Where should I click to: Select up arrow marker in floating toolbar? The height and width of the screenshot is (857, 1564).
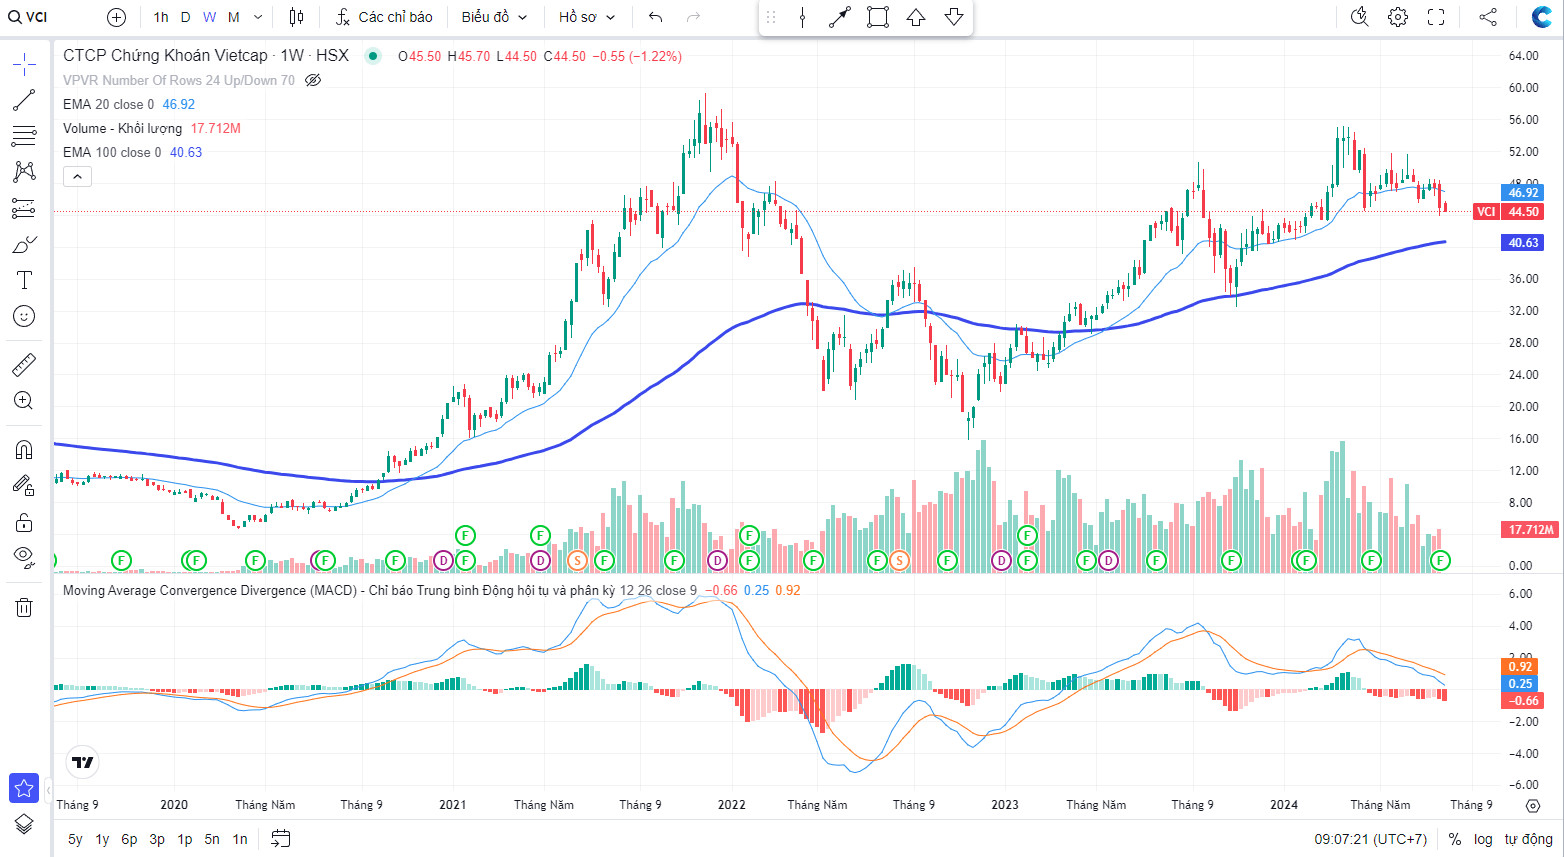[916, 17]
